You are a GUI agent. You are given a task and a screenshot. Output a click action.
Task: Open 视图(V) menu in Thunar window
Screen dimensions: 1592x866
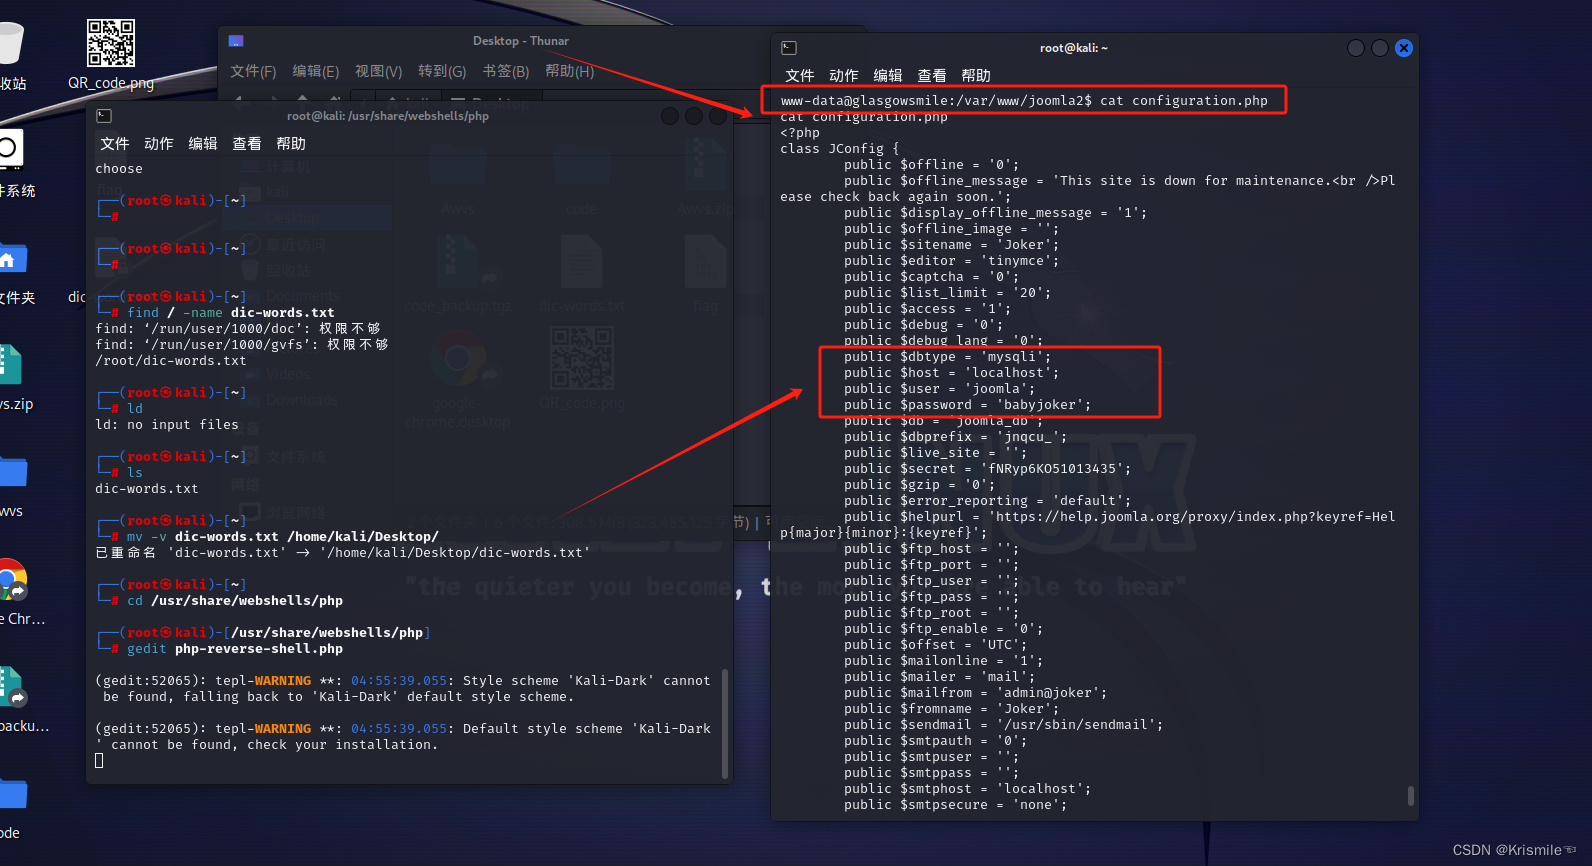tap(379, 71)
